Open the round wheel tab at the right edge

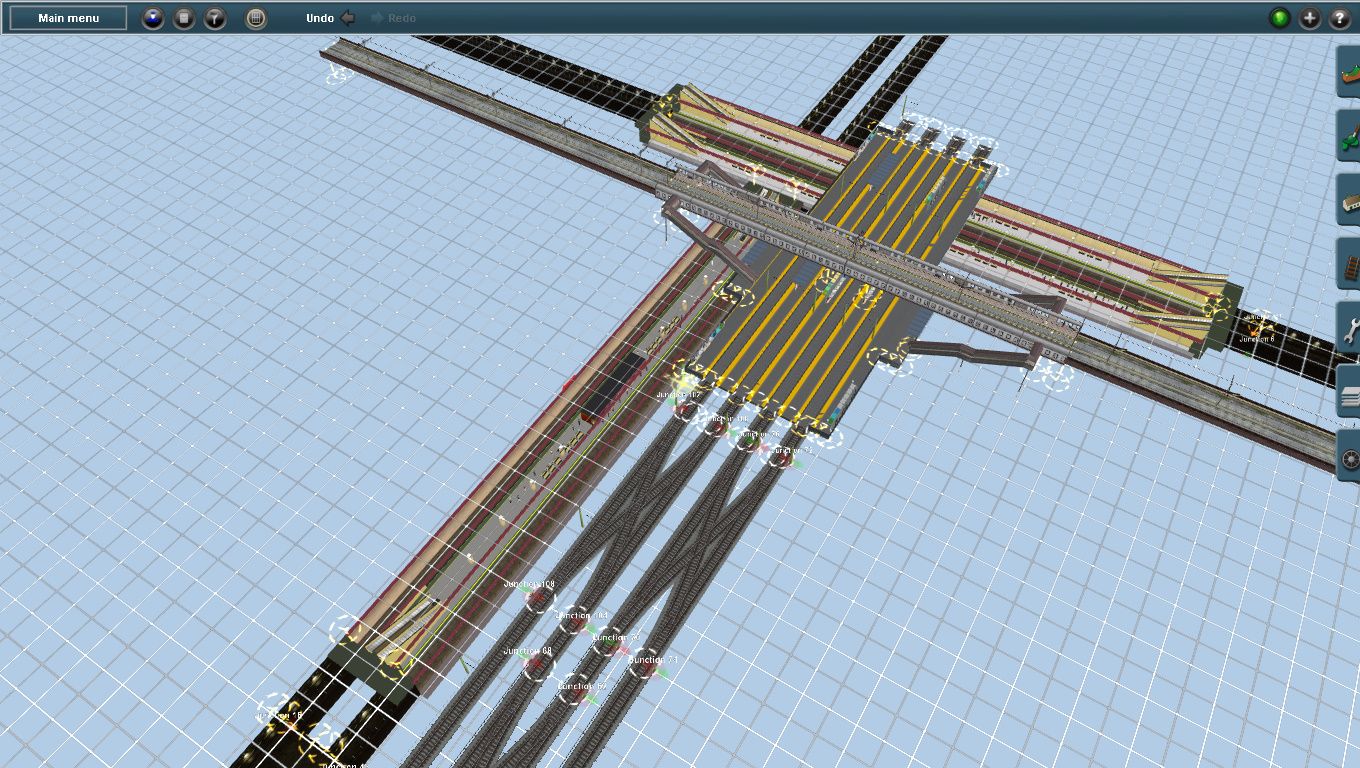coord(1349,456)
